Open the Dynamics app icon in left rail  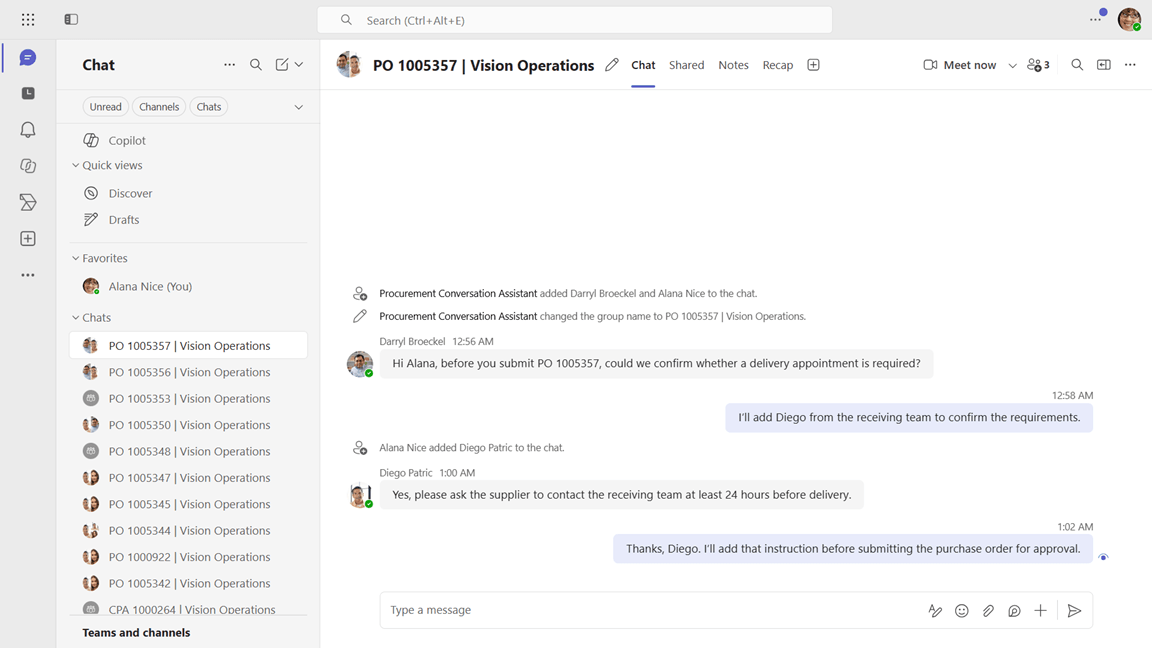[x=28, y=203]
